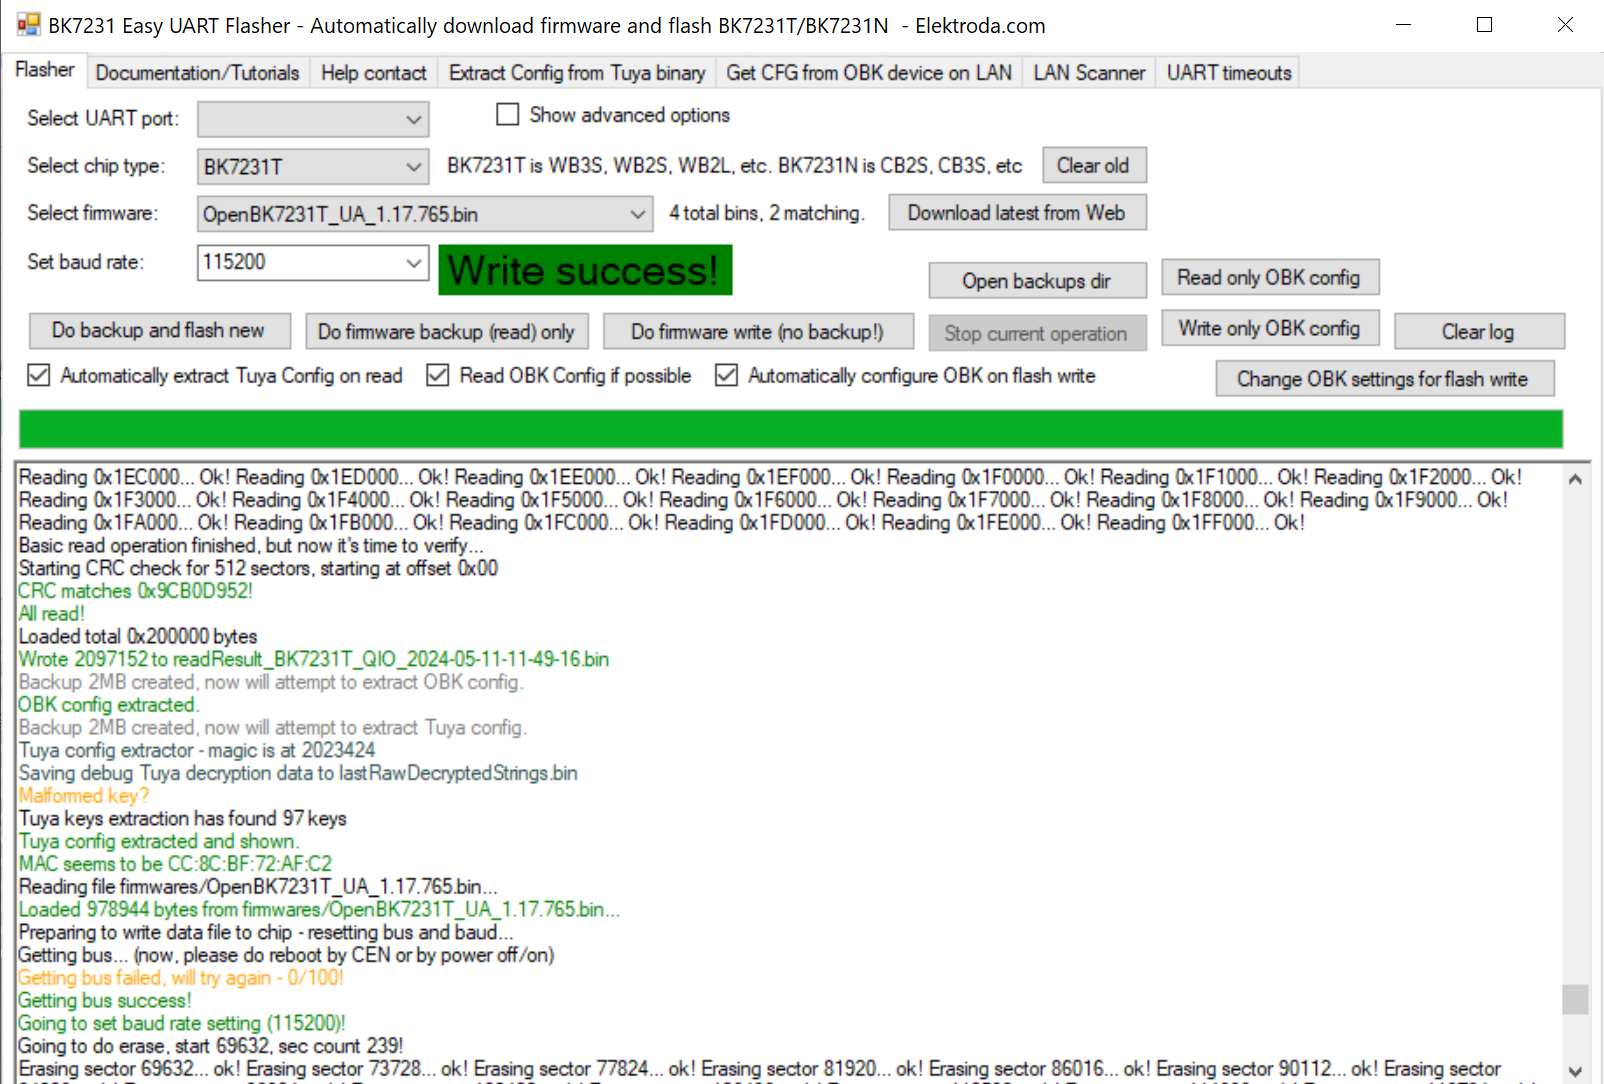Viewport: 1604px width, 1084px height.
Task: Click the BK7231 Flasher app icon in title bar
Action: [28, 25]
